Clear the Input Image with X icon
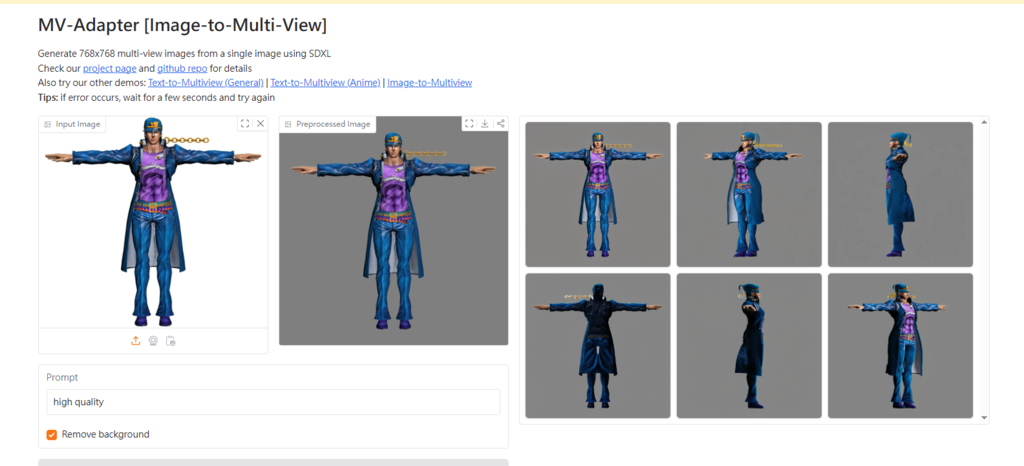This screenshot has width=1024, height=466. (260, 123)
